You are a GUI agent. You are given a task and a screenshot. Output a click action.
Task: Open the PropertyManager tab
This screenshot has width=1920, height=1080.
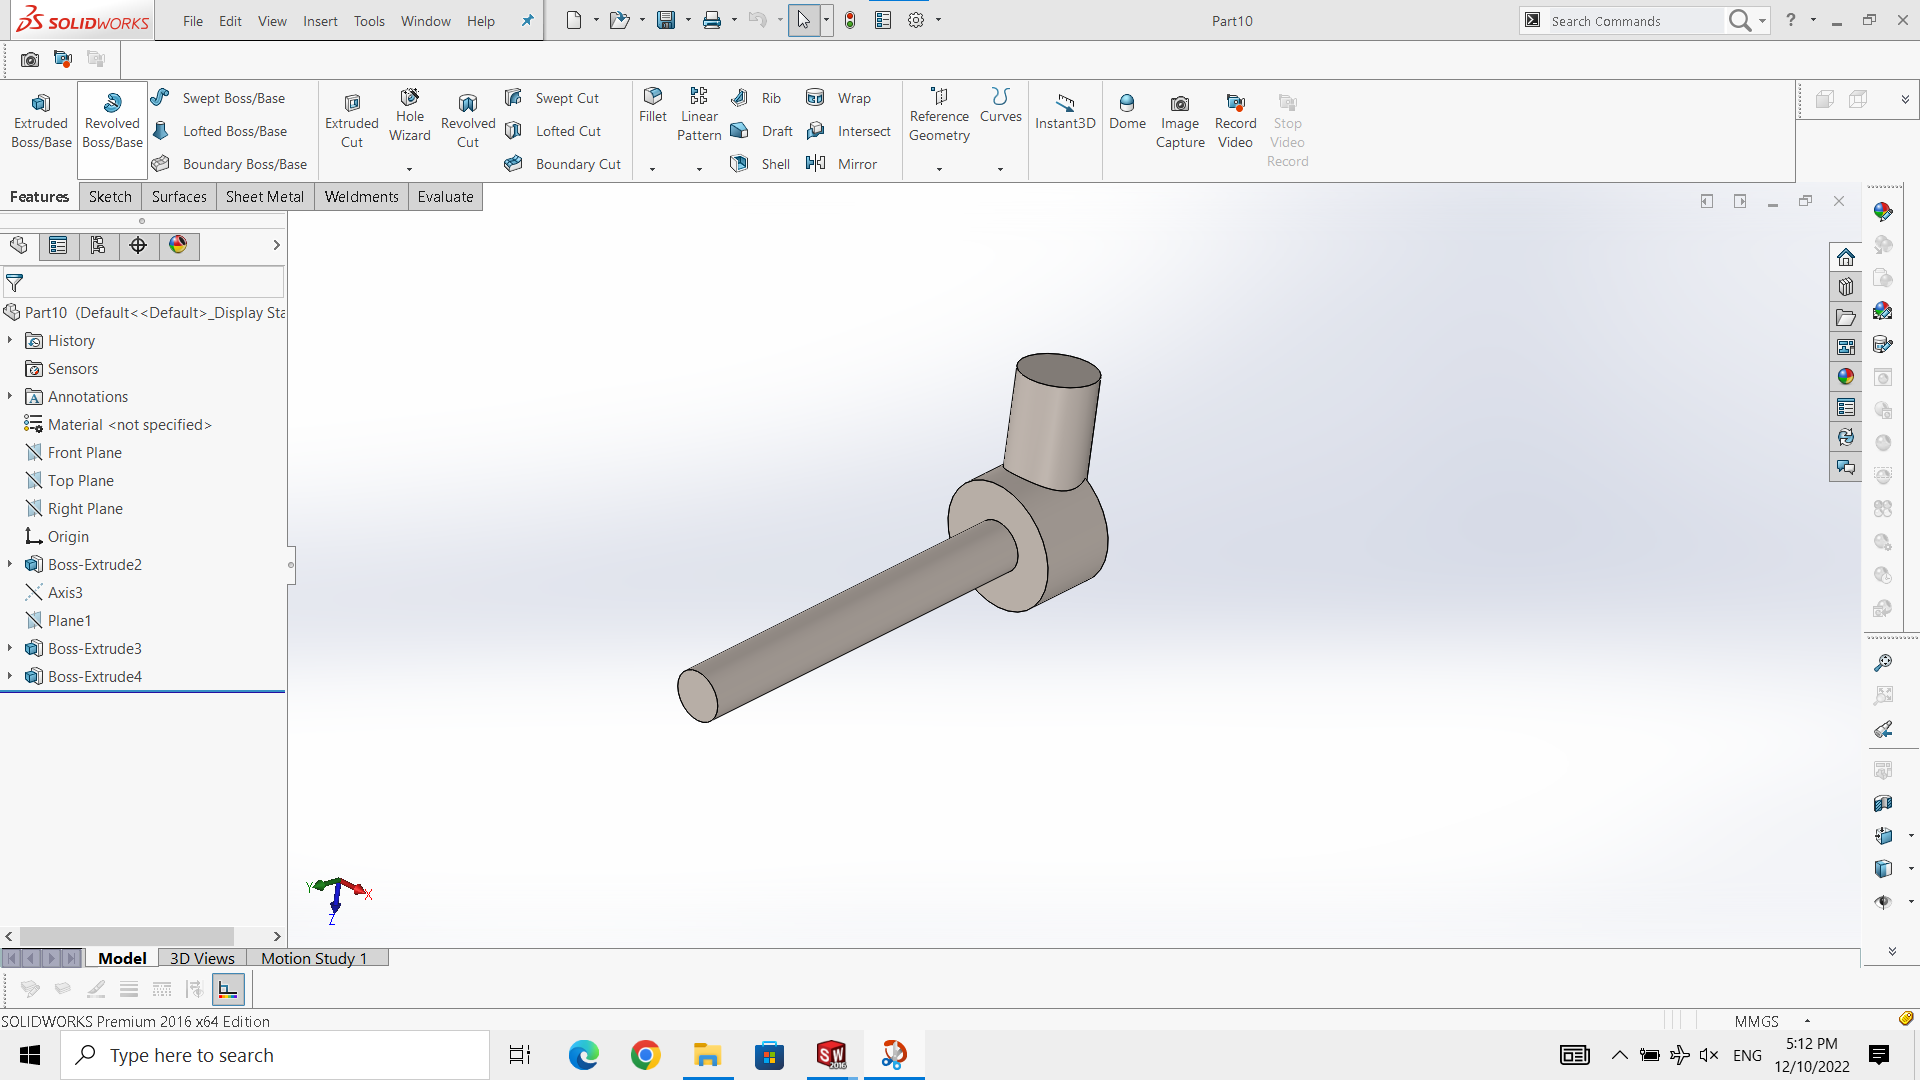point(58,246)
